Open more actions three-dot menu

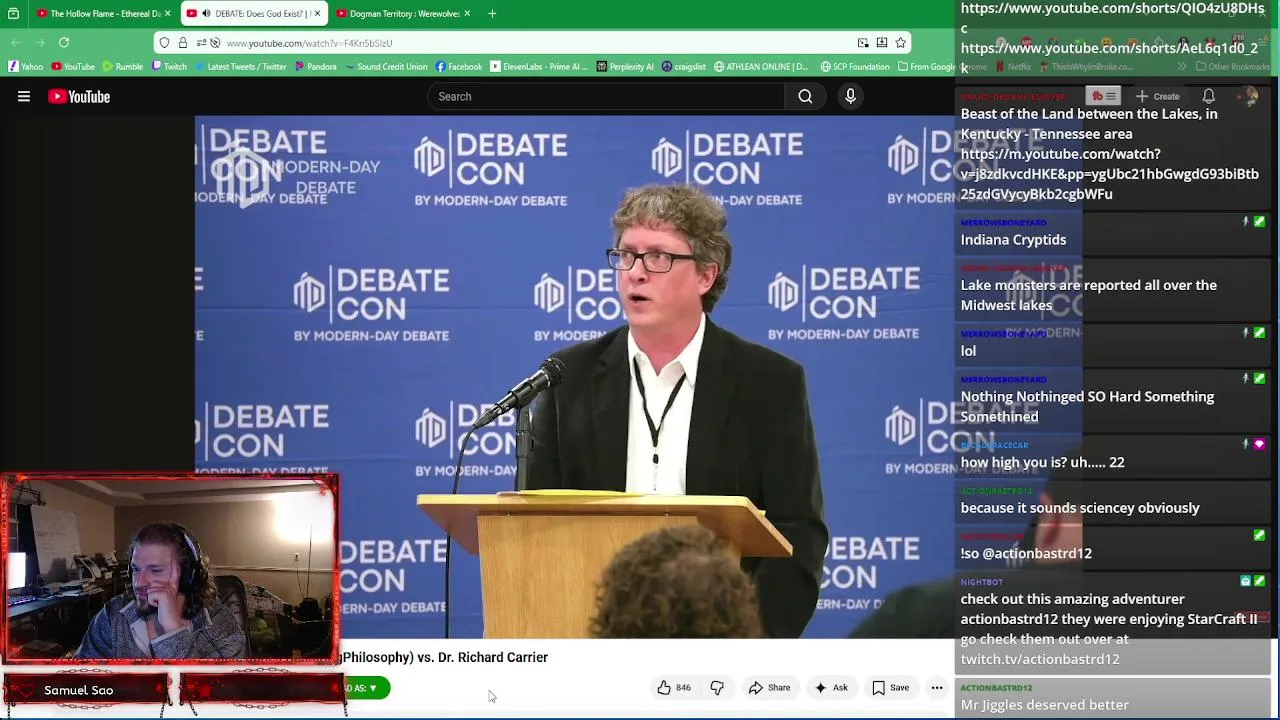click(937, 688)
